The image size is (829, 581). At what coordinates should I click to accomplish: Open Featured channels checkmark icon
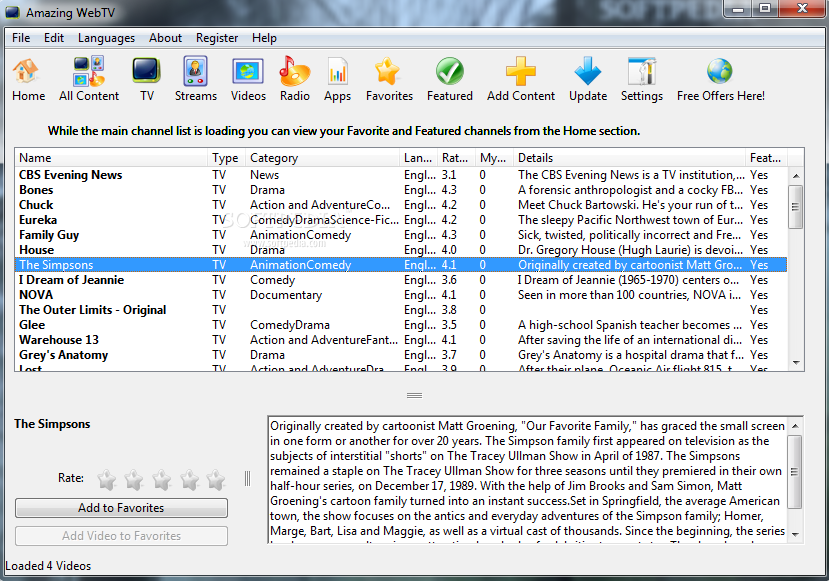(450, 71)
